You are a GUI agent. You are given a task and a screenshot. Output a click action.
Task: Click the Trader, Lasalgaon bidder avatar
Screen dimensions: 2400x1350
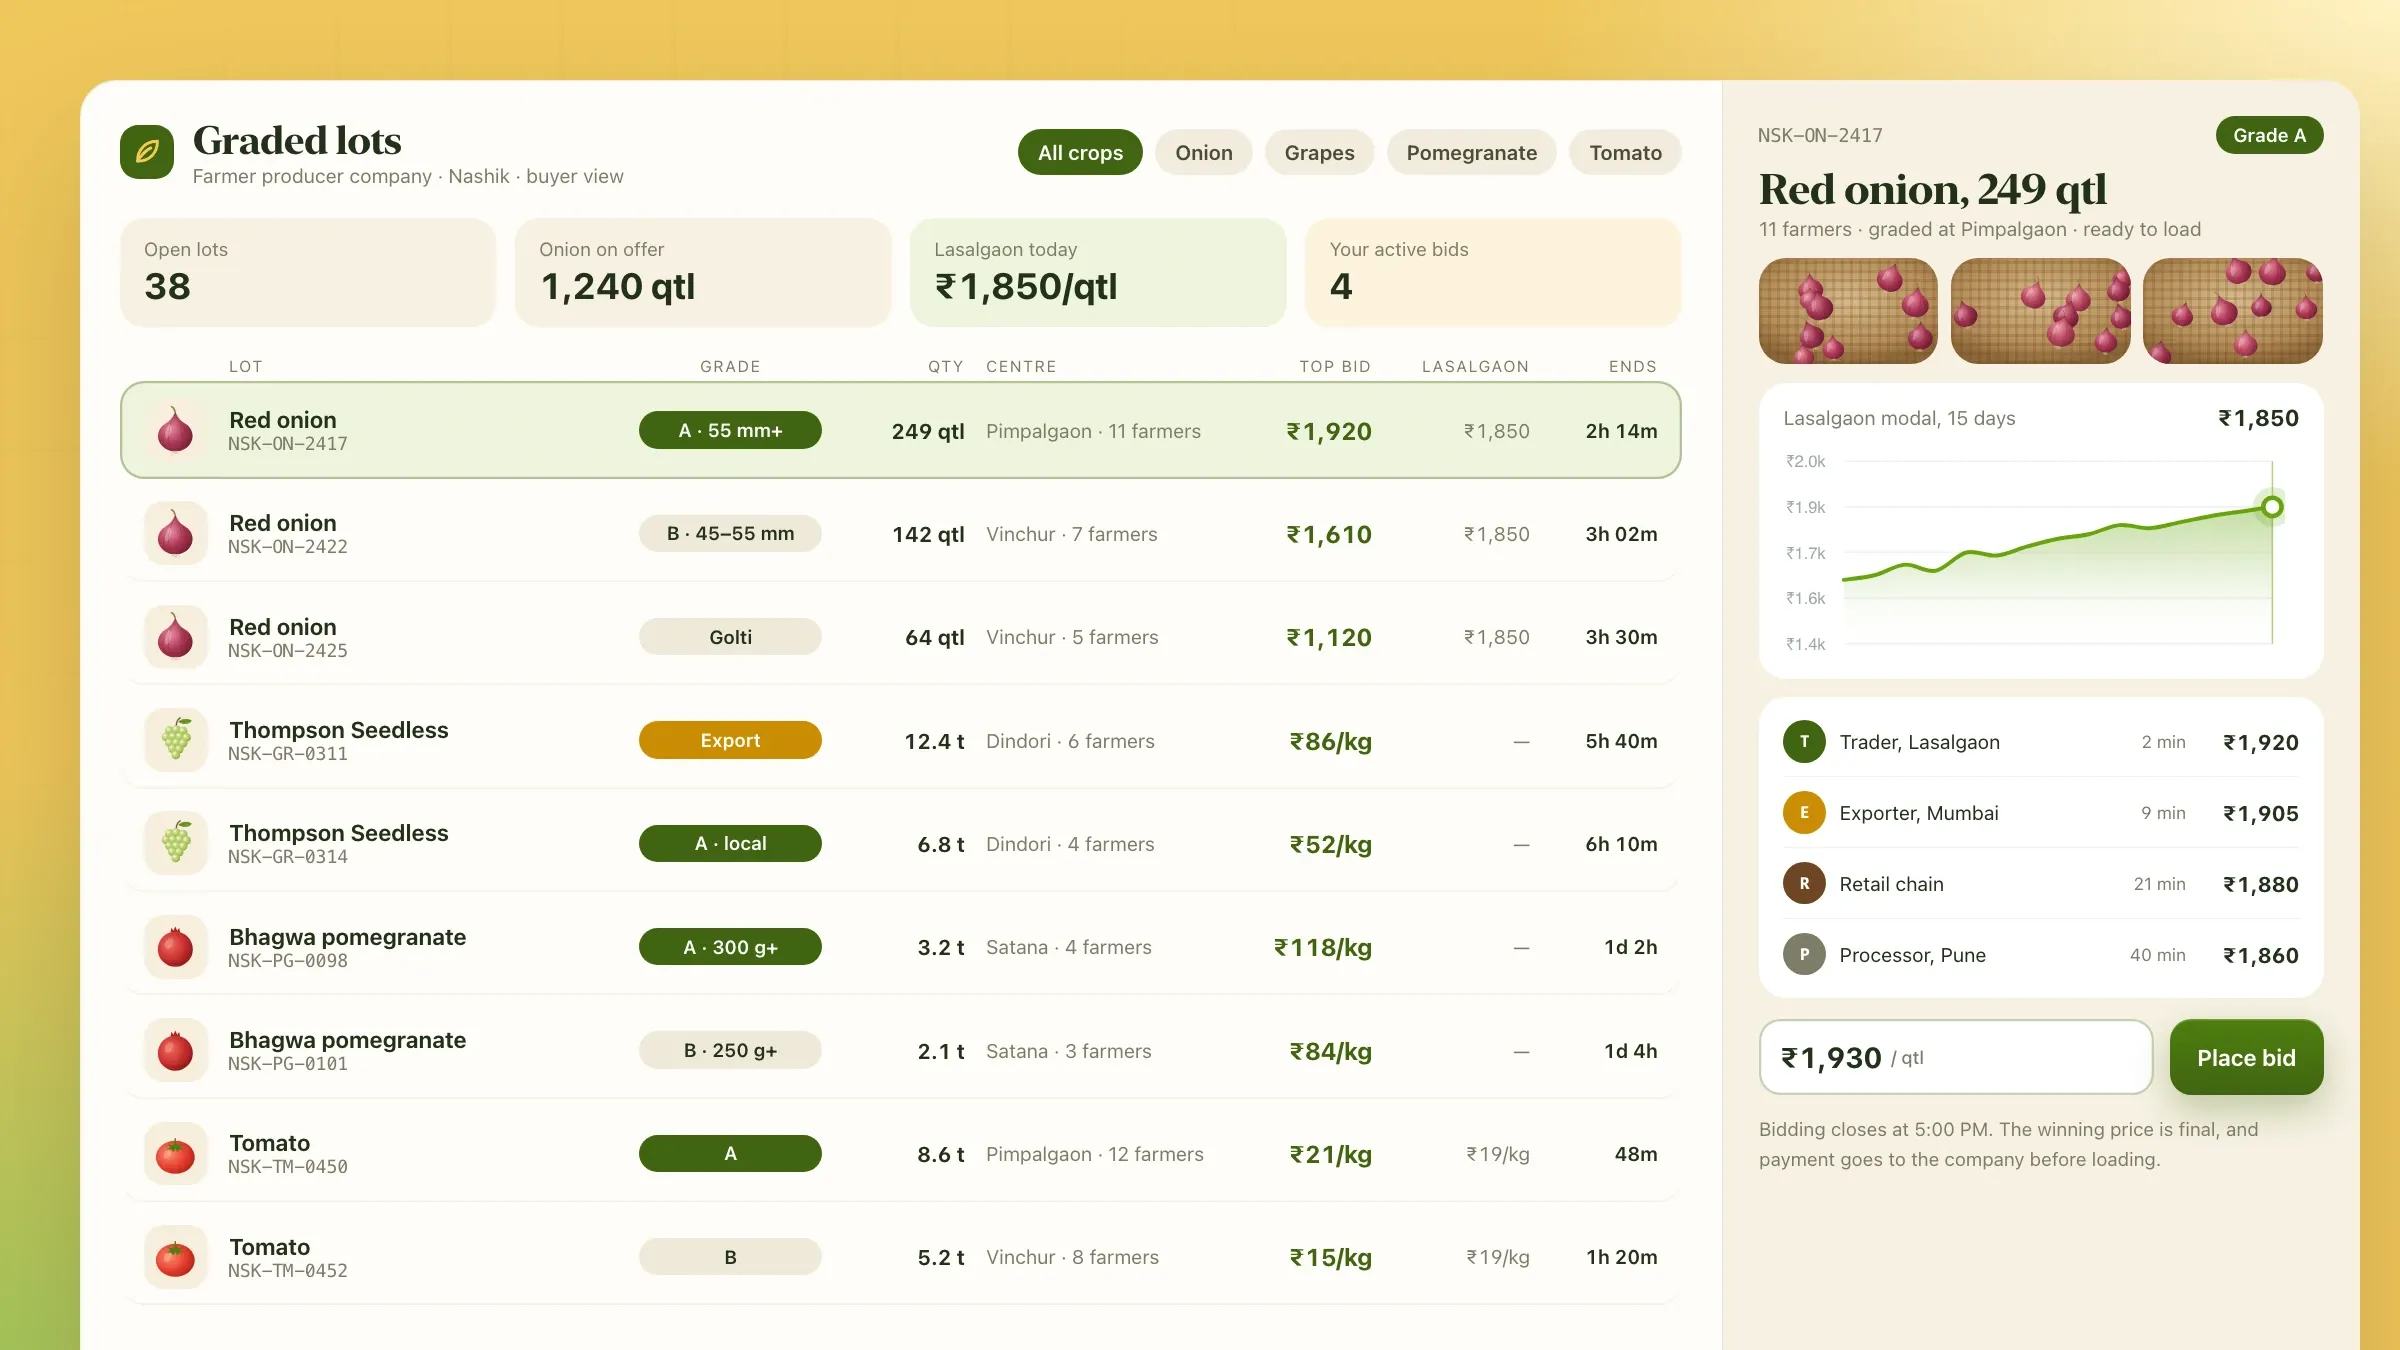click(x=1804, y=742)
